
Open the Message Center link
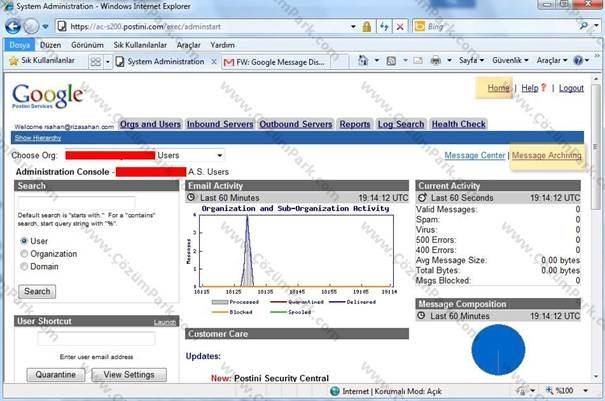[x=475, y=155]
